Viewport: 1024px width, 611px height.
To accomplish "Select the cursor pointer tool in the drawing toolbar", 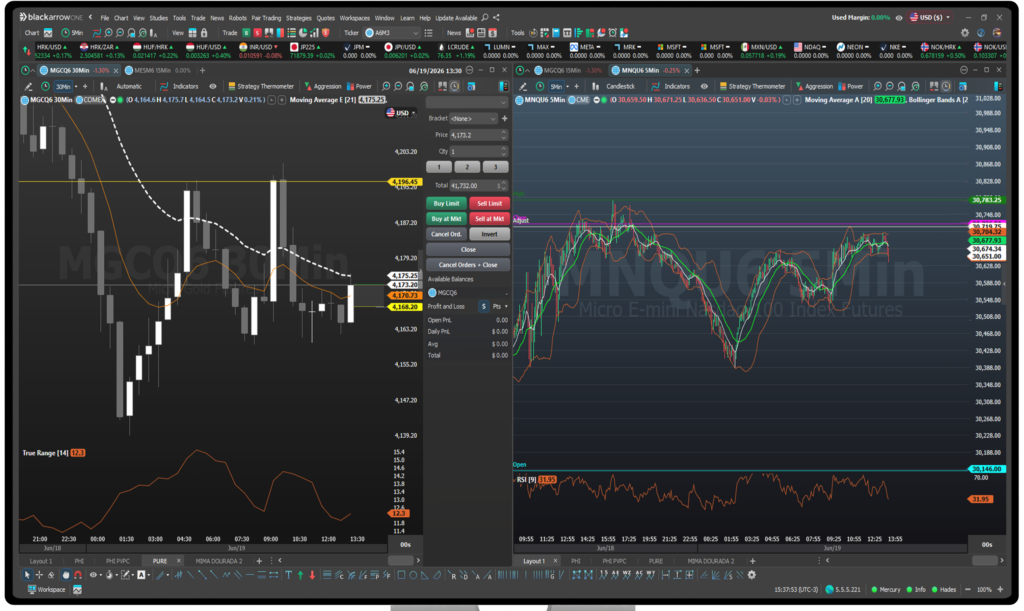I will 27,575.
